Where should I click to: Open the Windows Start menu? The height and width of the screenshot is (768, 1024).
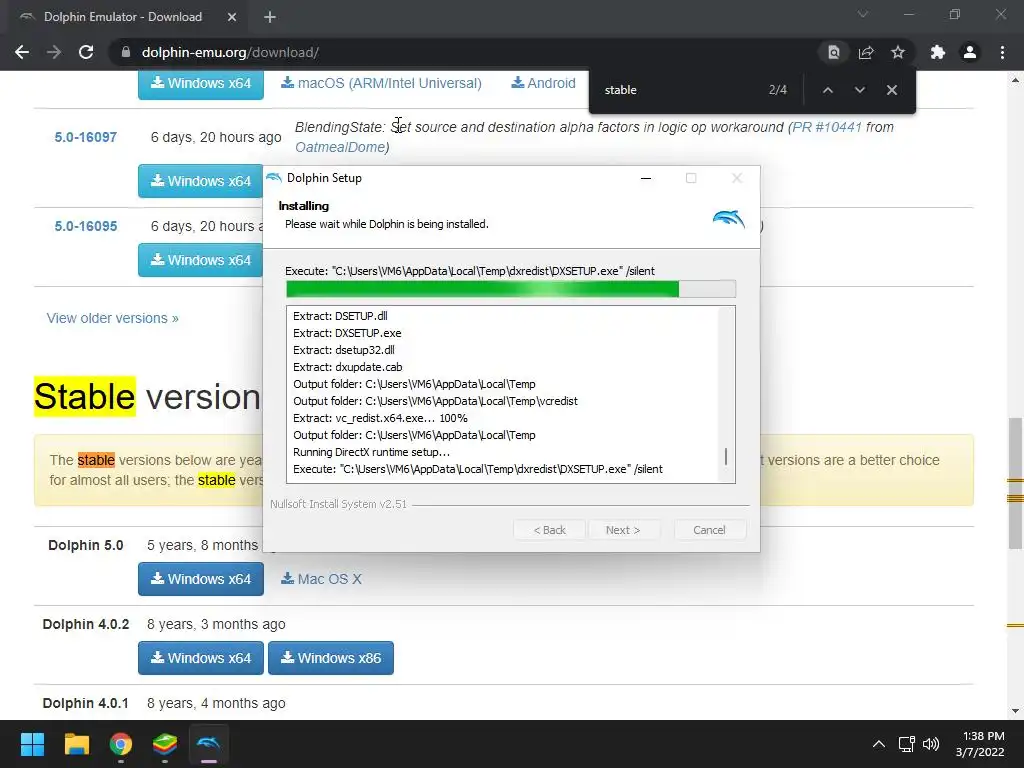click(32, 744)
